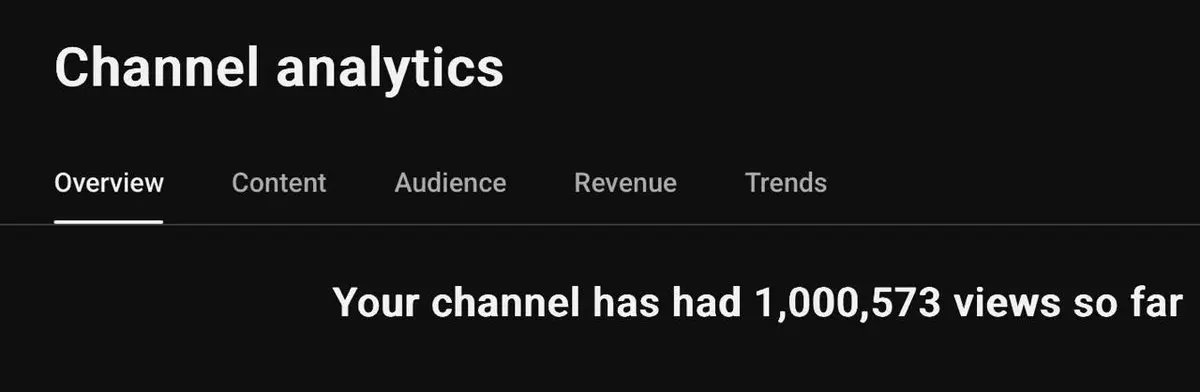Click the divider line below Audience tab
The width and height of the screenshot is (1200, 392).
pyautogui.click(x=450, y=225)
